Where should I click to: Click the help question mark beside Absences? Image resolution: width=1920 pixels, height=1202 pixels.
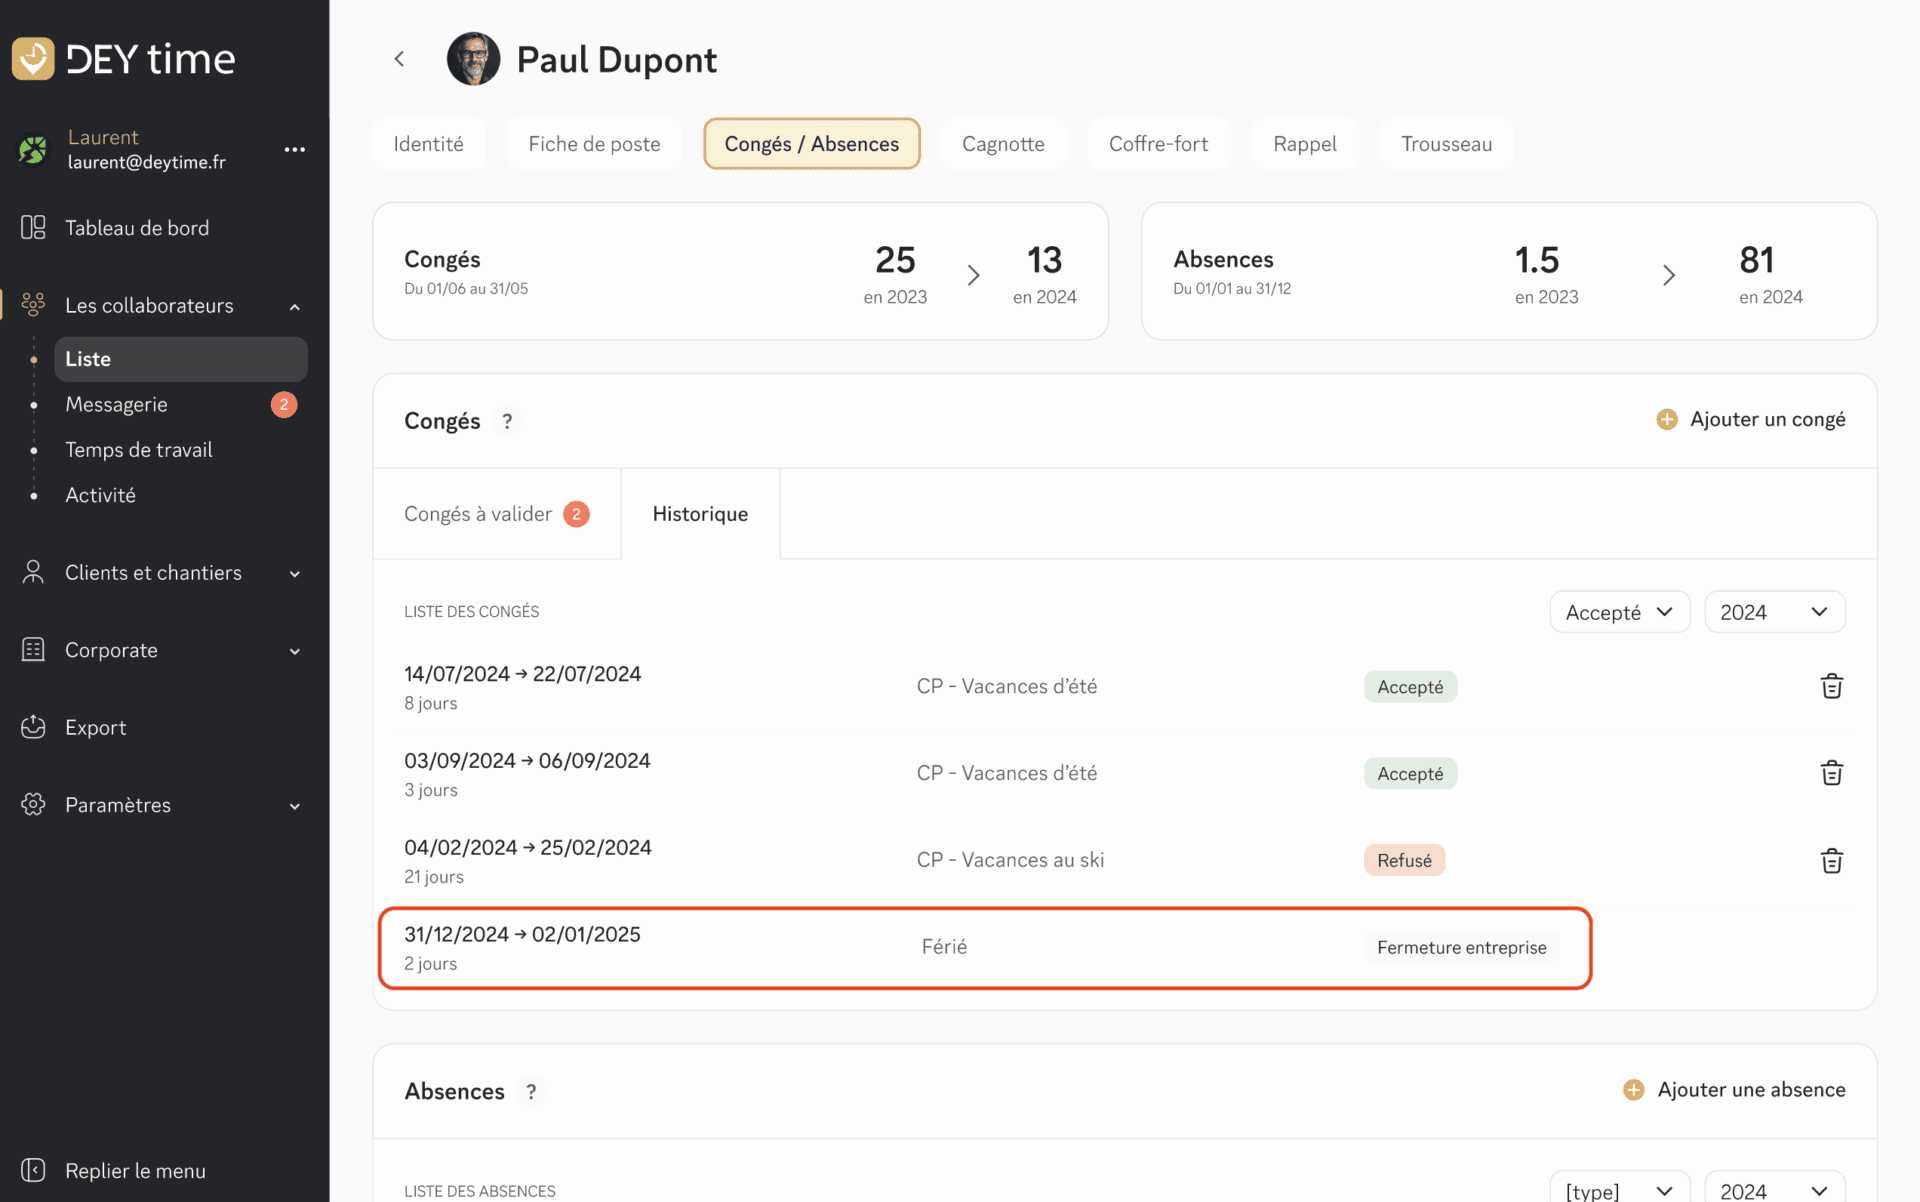tap(531, 1092)
